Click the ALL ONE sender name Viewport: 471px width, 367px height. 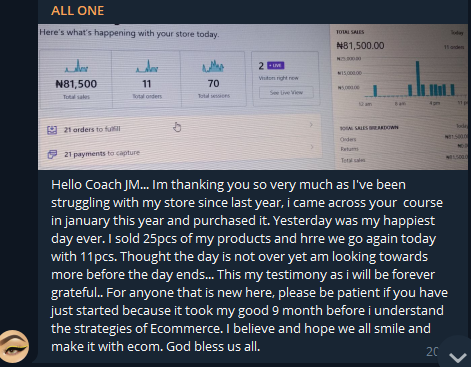click(x=78, y=11)
